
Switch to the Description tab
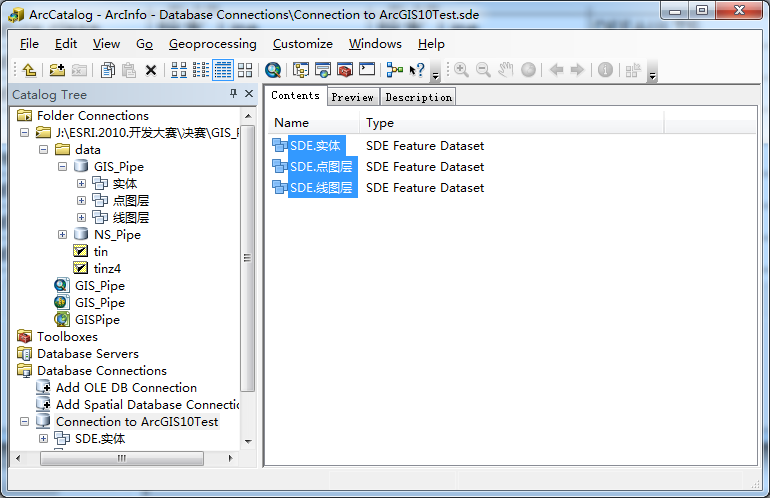tap(418, 97)
